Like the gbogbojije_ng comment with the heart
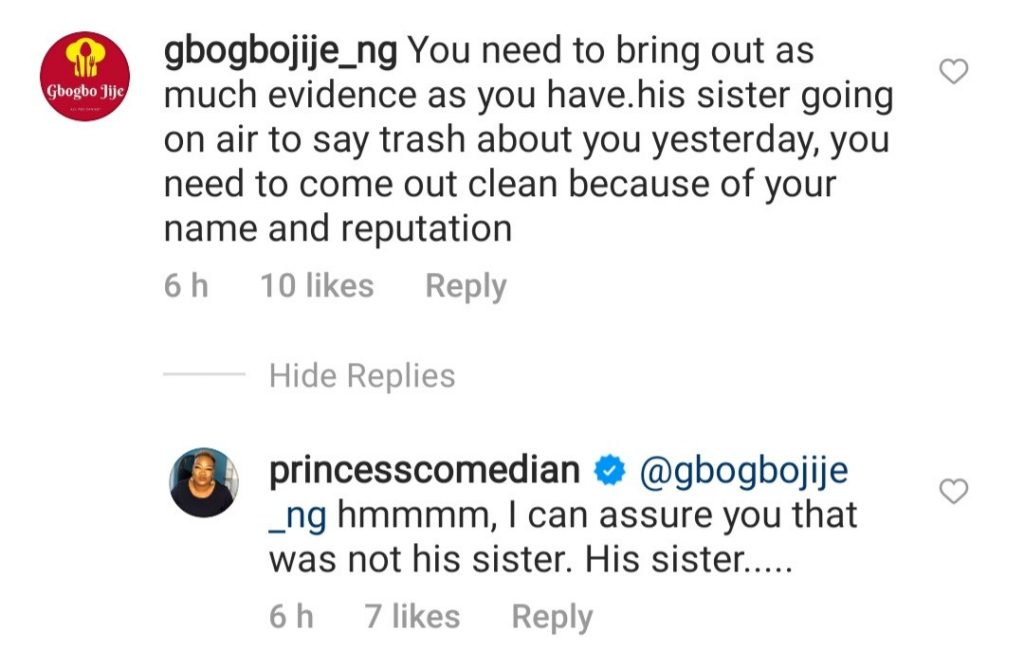This screenshot has height=668, width=1024. point(957,73)
